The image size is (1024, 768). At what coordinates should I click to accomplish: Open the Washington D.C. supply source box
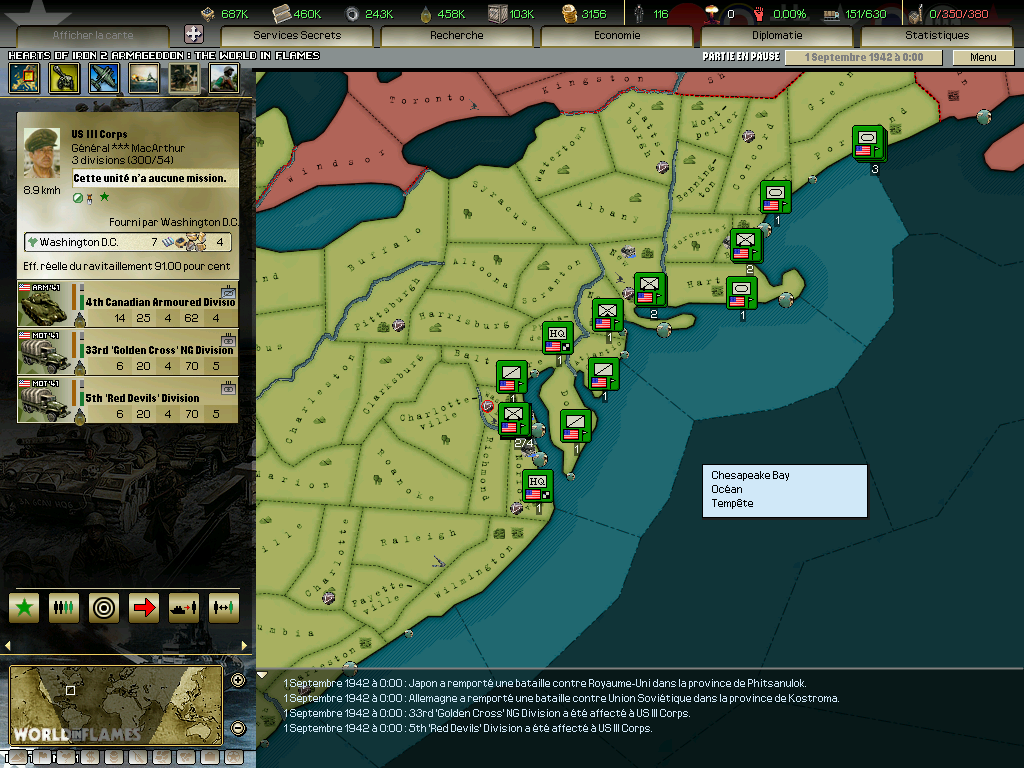(127, 242)
